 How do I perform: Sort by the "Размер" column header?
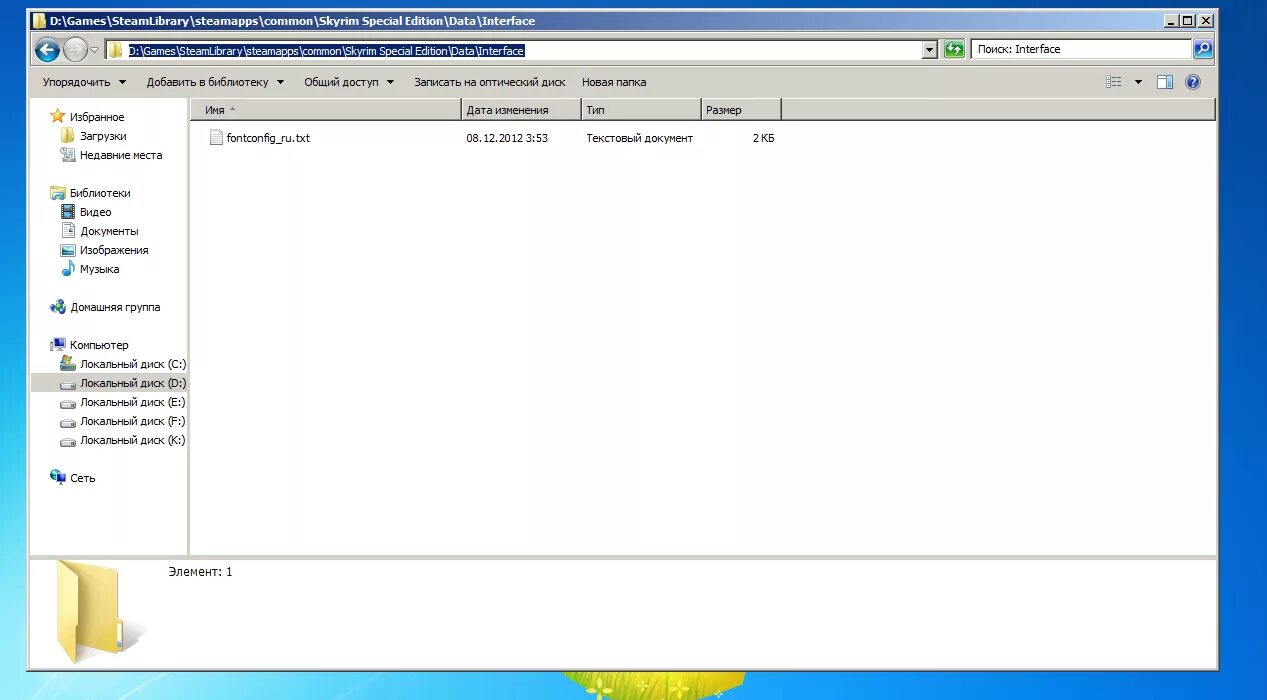(741, 110)
